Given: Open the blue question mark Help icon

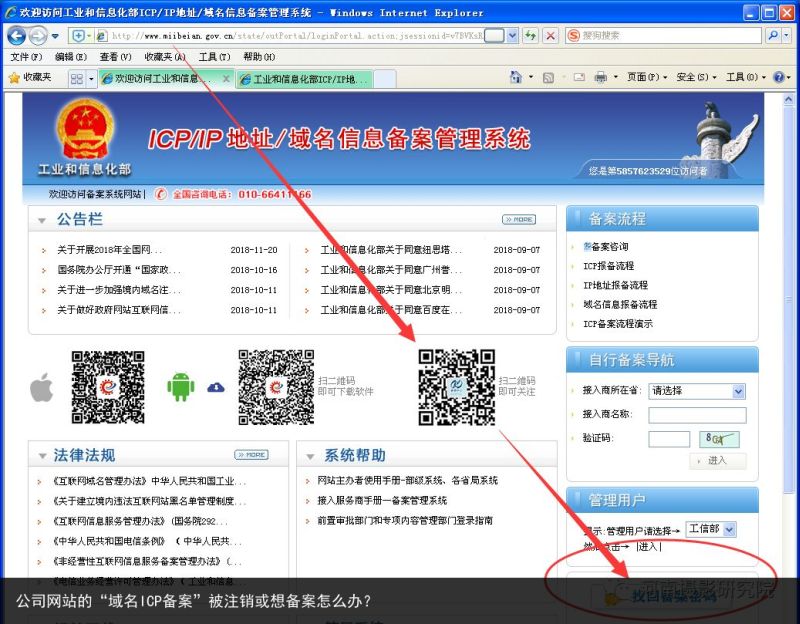Looking at the screenshot, I should coord(779,77).
